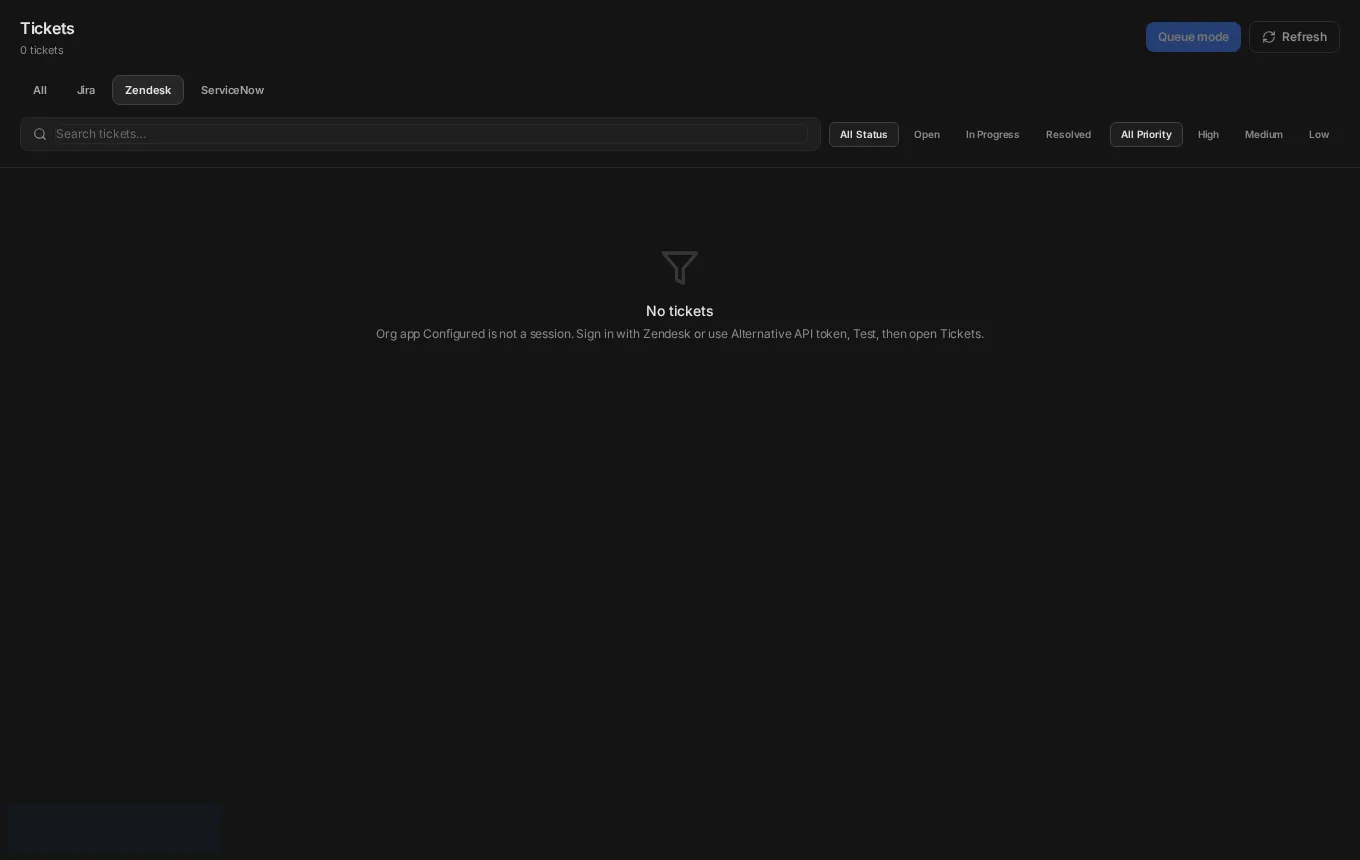Filter by Resolved status

click(x=1068, y=135)
